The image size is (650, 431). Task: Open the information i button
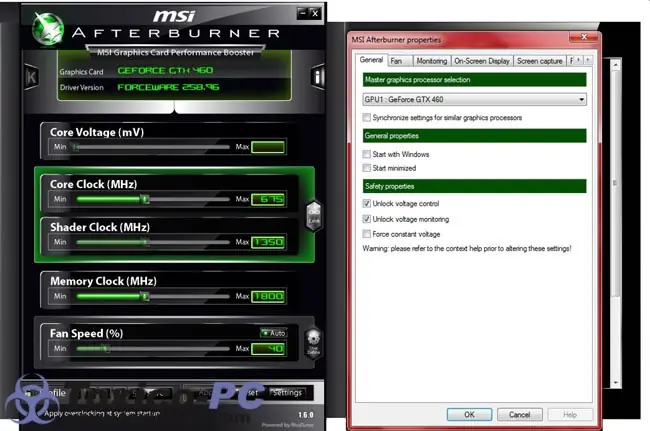pyautogui.click(x=318, y=77)
